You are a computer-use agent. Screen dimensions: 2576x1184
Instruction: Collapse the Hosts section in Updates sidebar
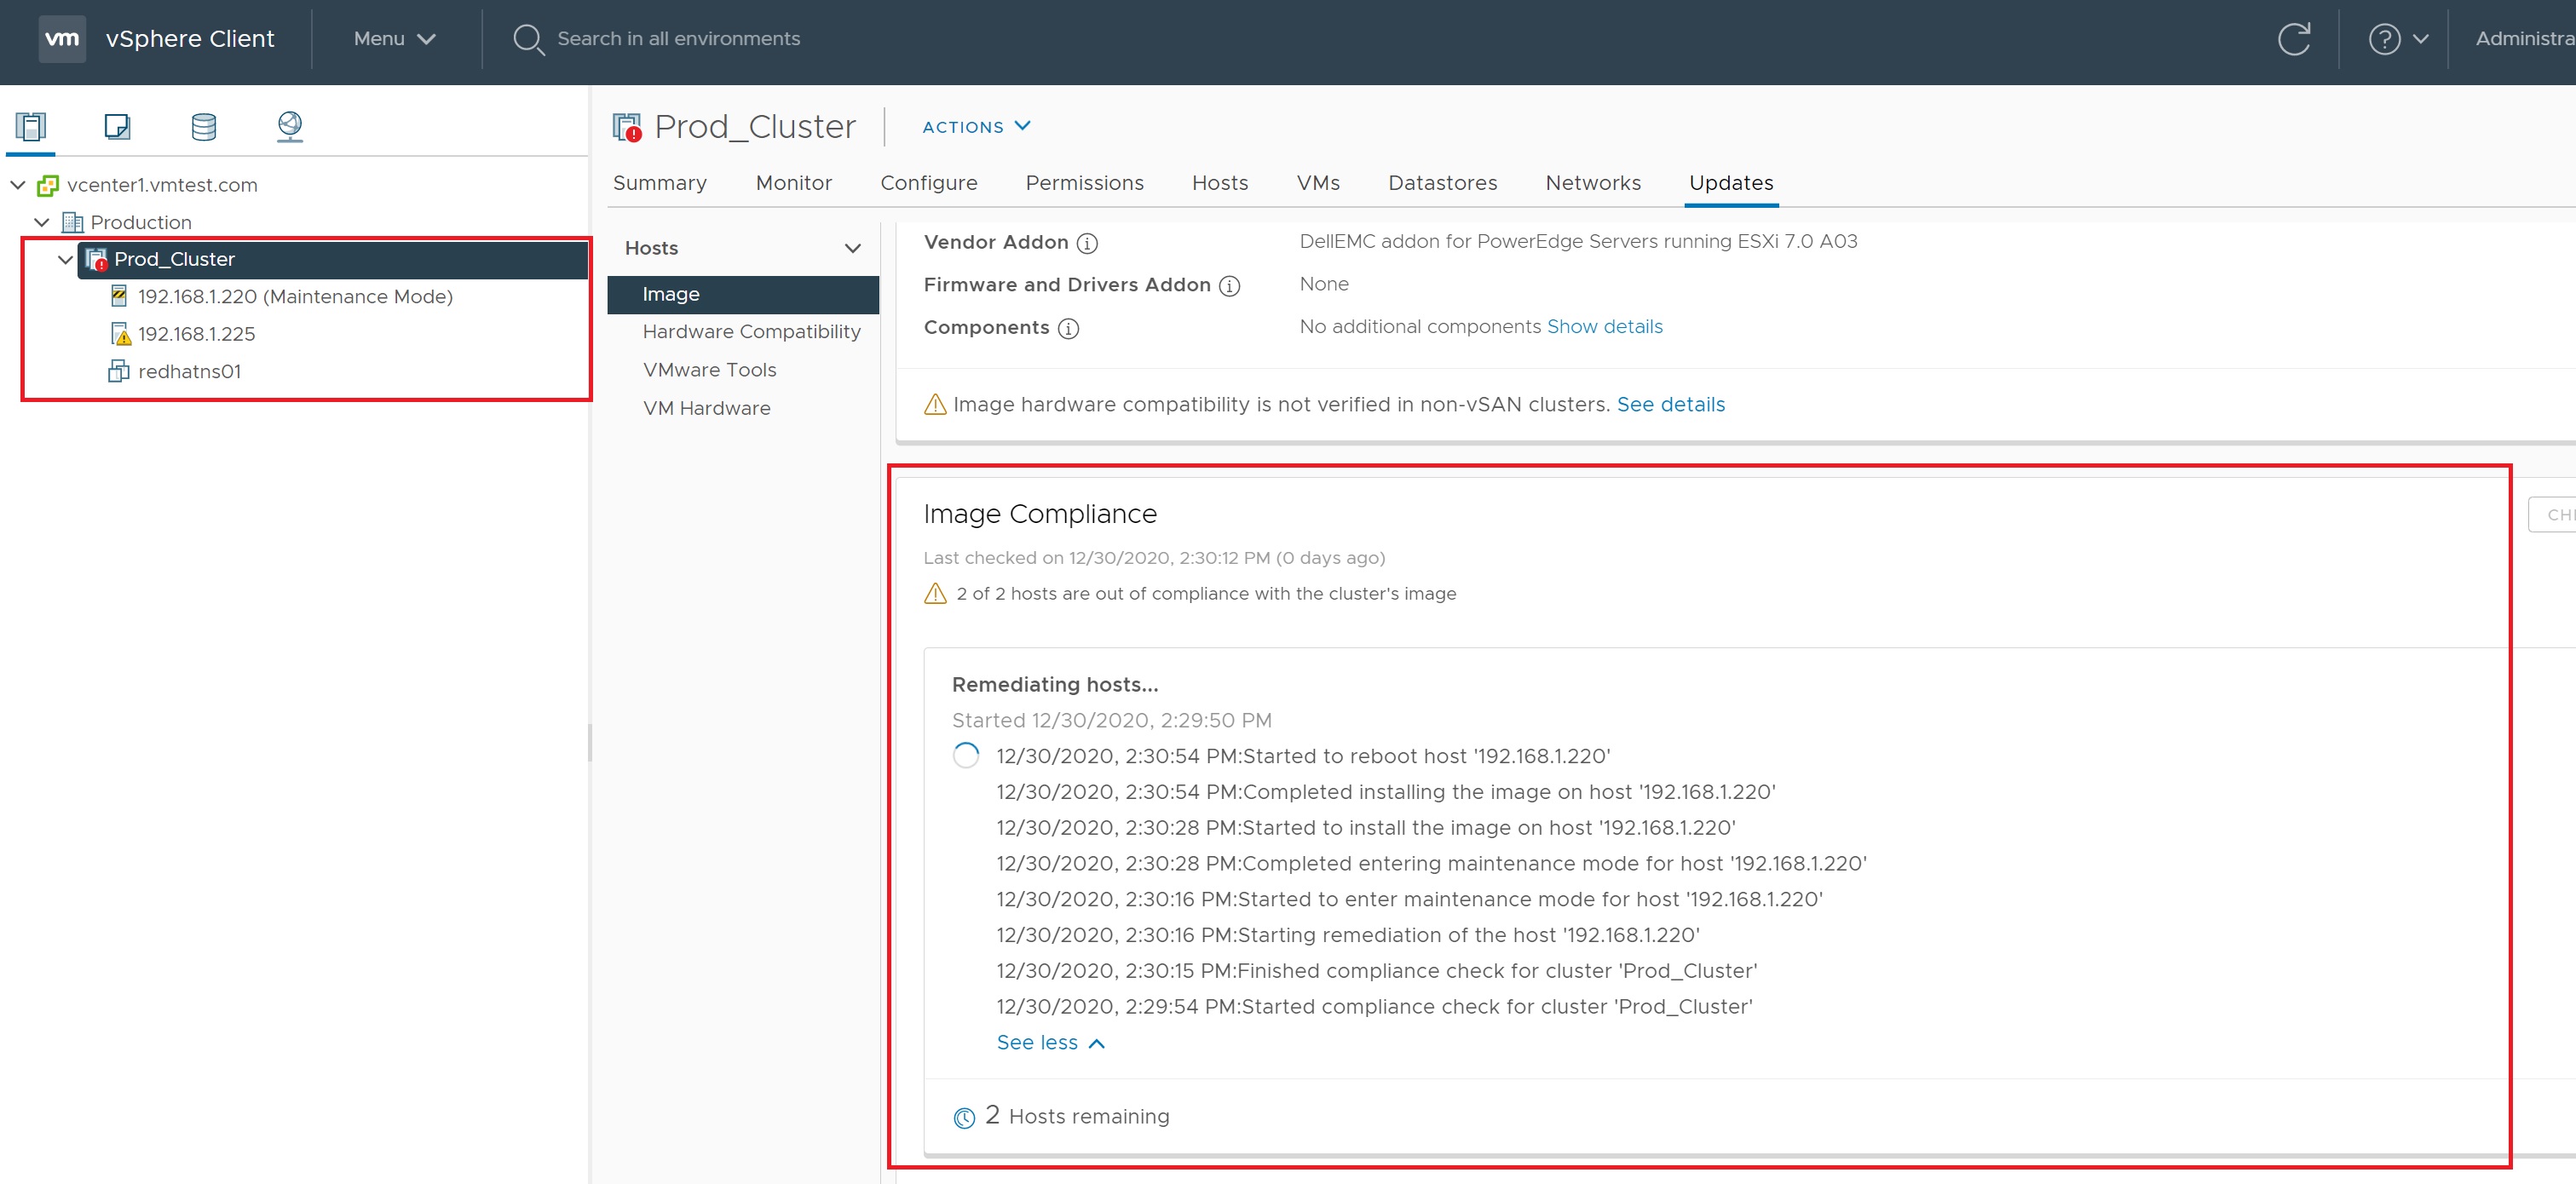pos(853,248)
